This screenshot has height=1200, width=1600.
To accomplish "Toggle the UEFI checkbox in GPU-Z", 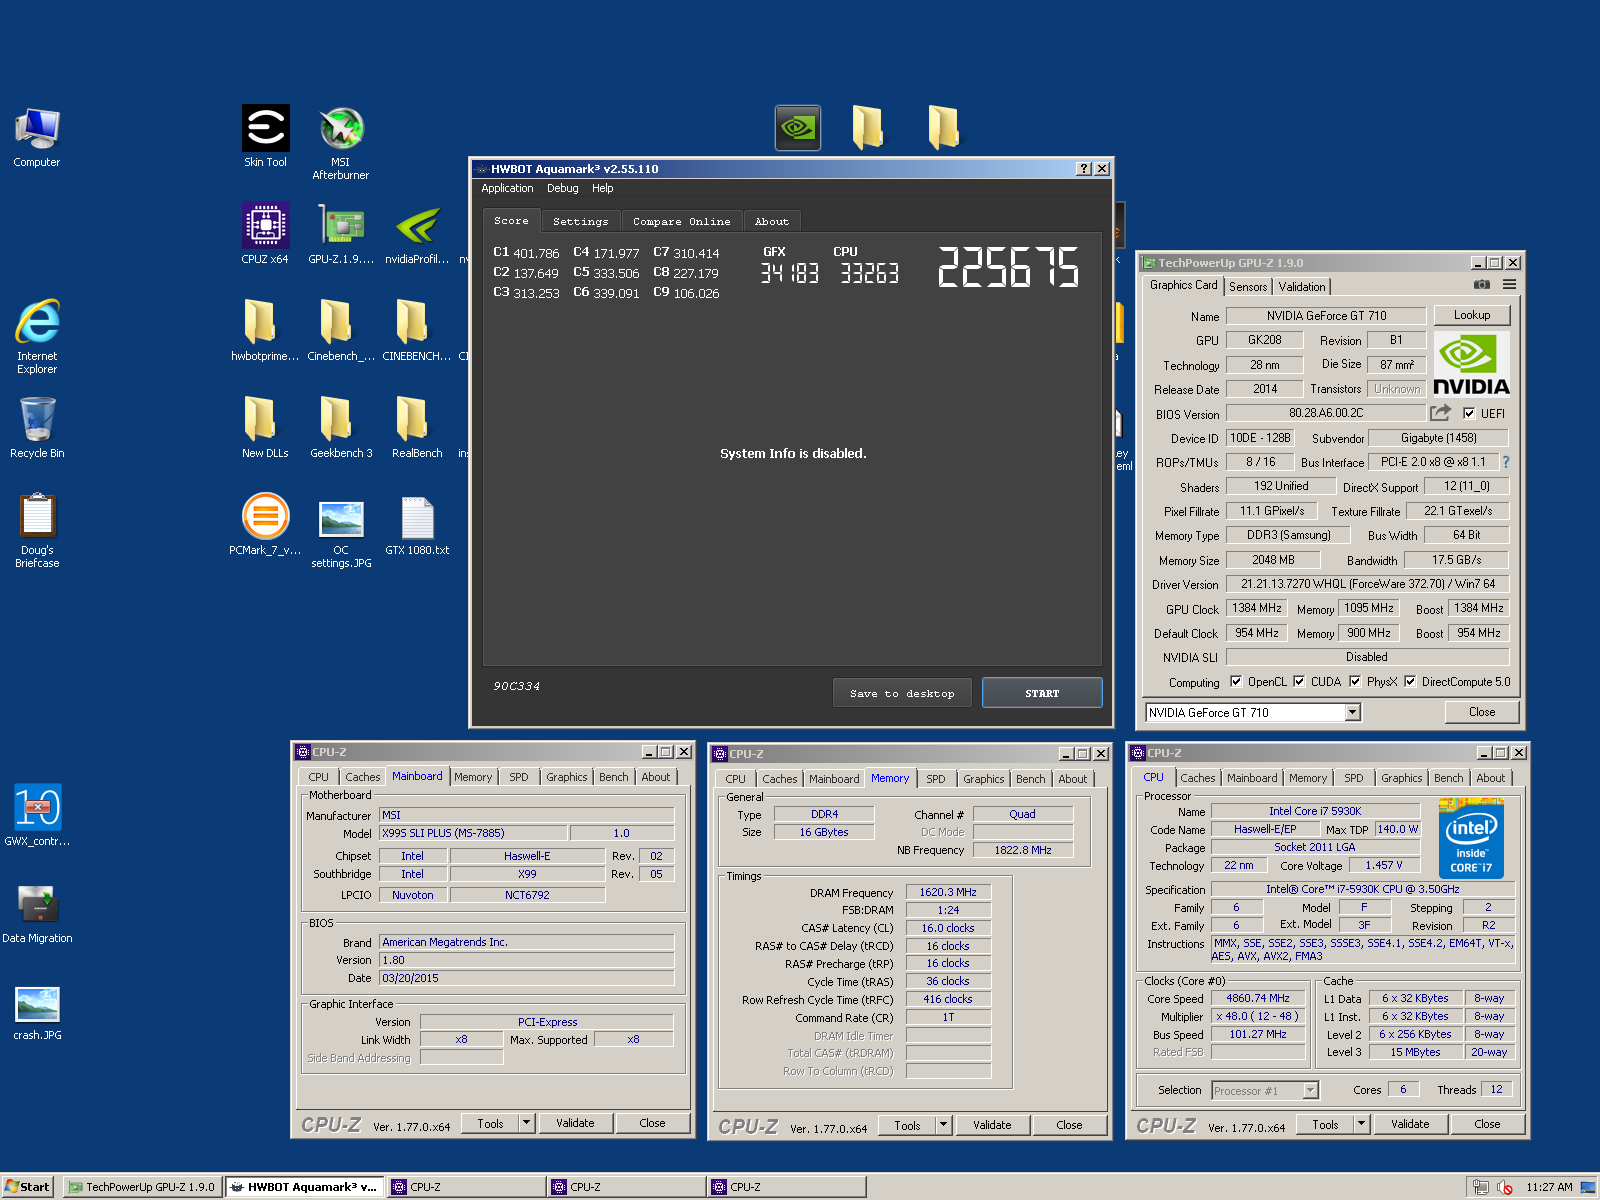I will tap(1469, 413).
